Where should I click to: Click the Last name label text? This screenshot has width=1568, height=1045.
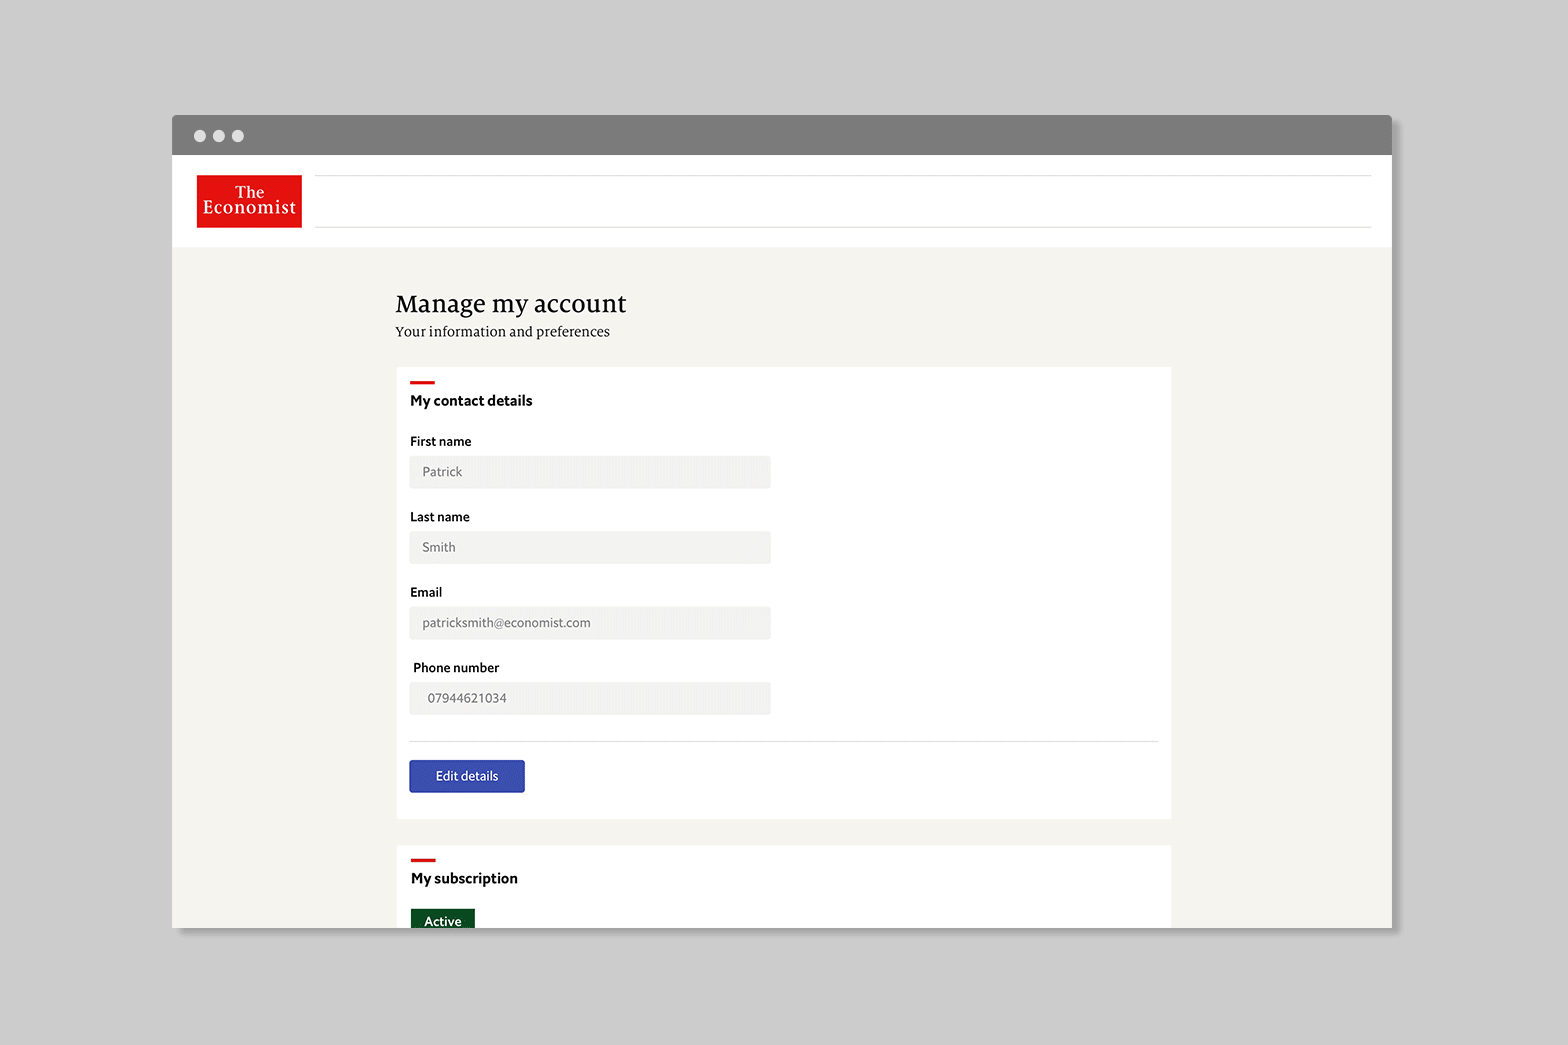coord(439,517)
